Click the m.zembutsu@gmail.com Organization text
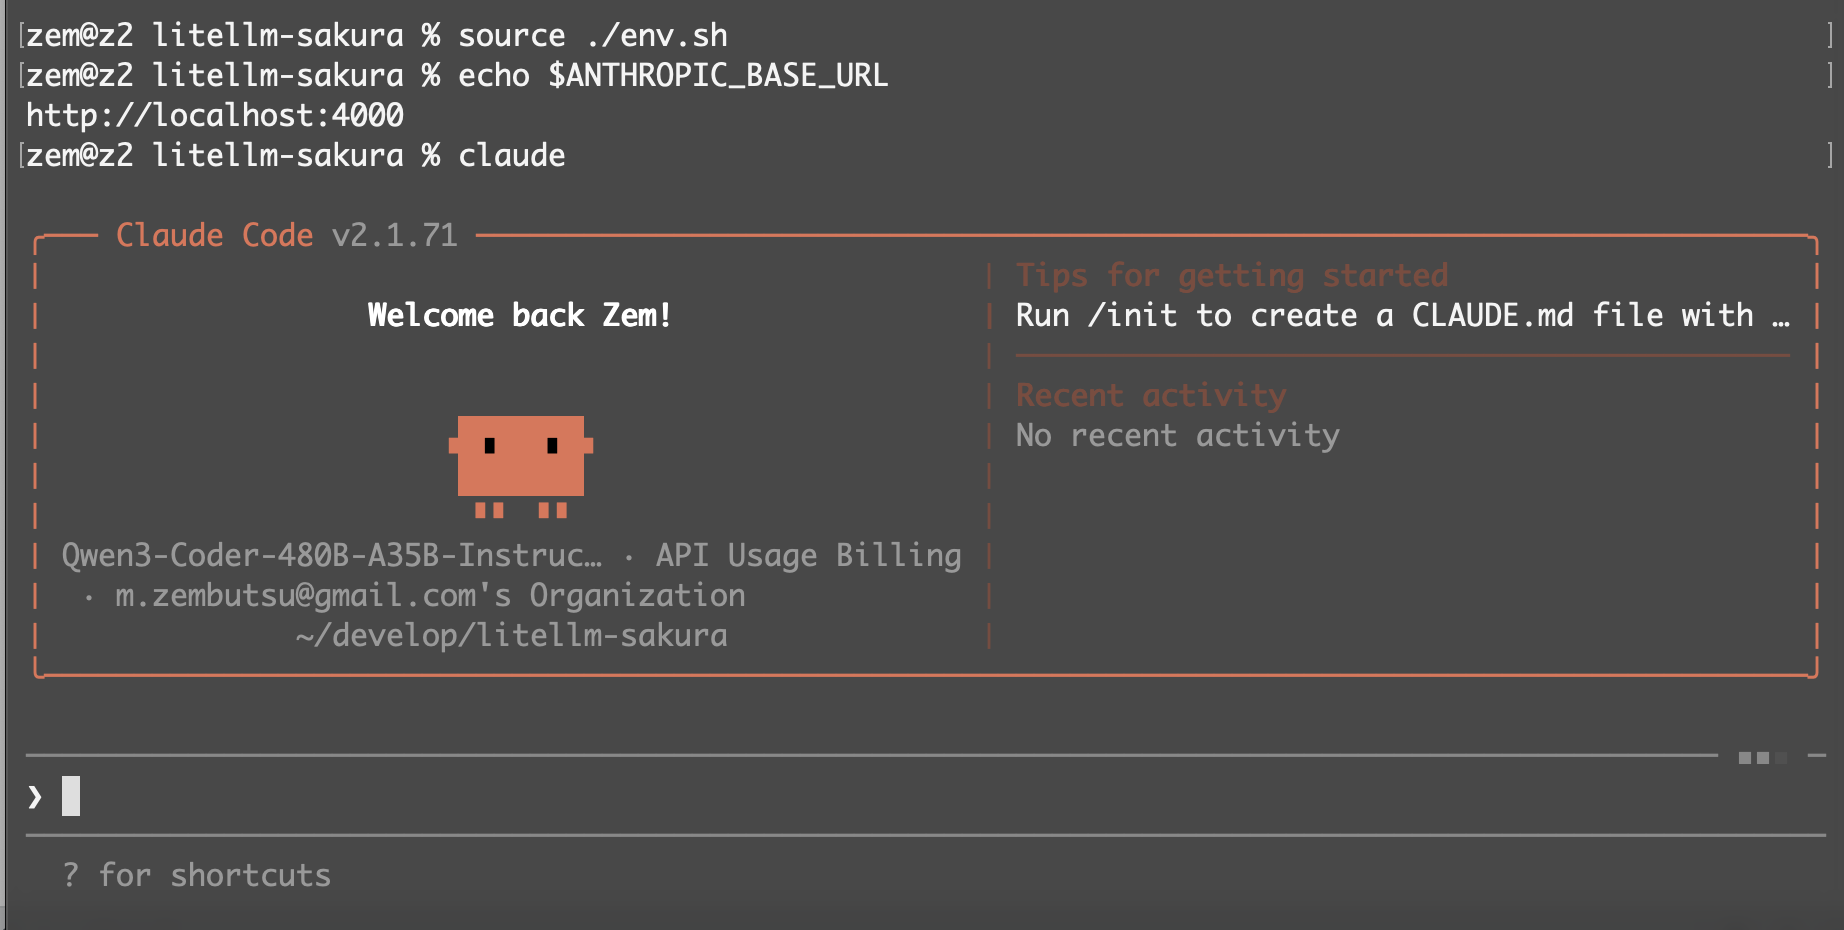 pyautogui.click(x=430, y=596)
